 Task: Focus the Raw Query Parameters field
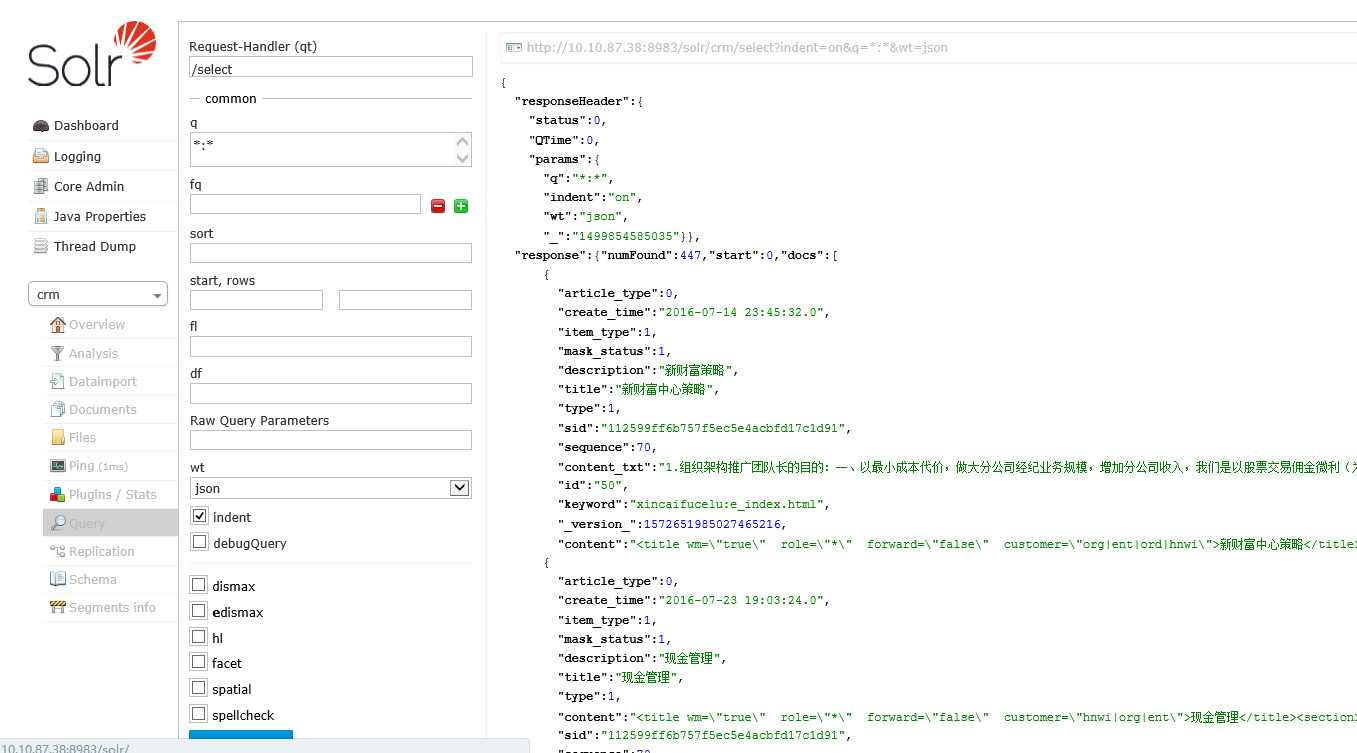point(331,440)
